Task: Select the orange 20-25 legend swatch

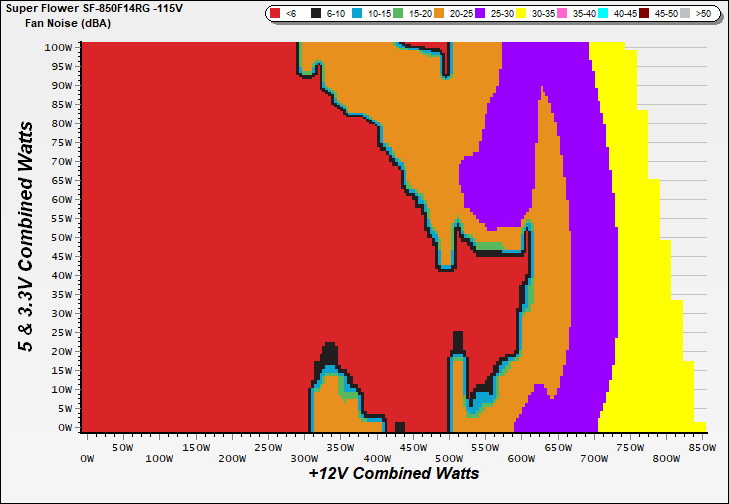Action: point(437,14)
